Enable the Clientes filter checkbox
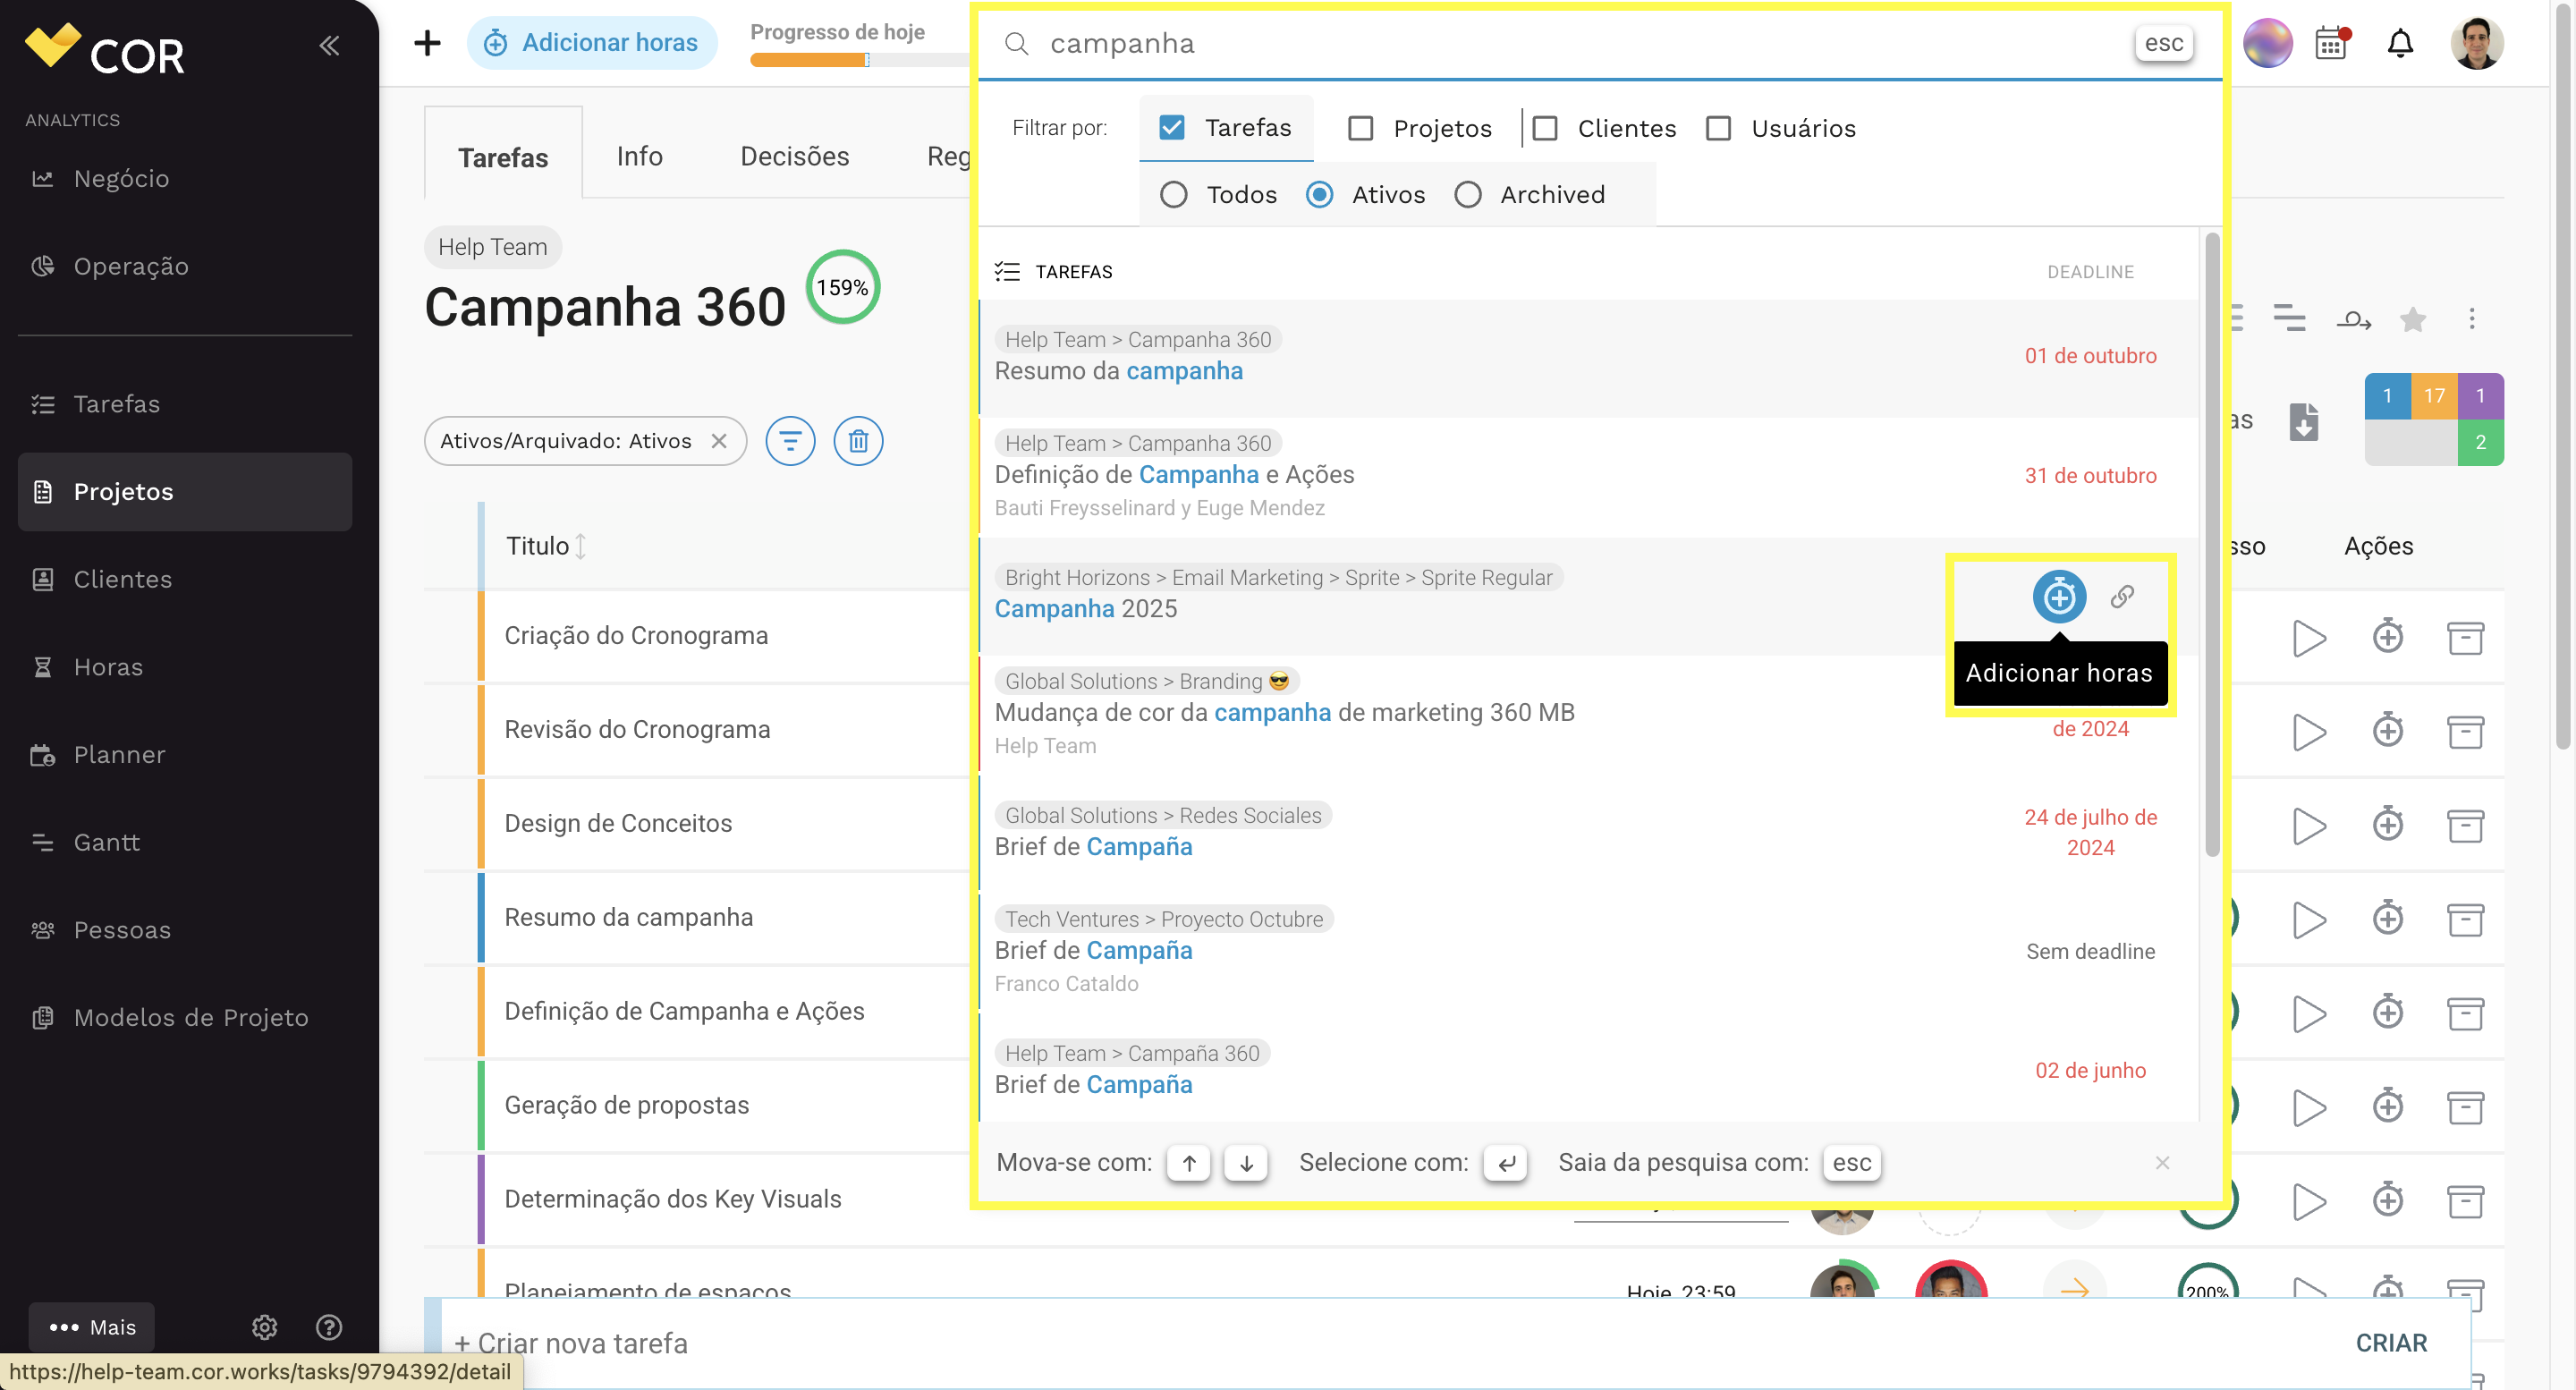Viewport: 2576px width, 1390px height. [1545, 129]
